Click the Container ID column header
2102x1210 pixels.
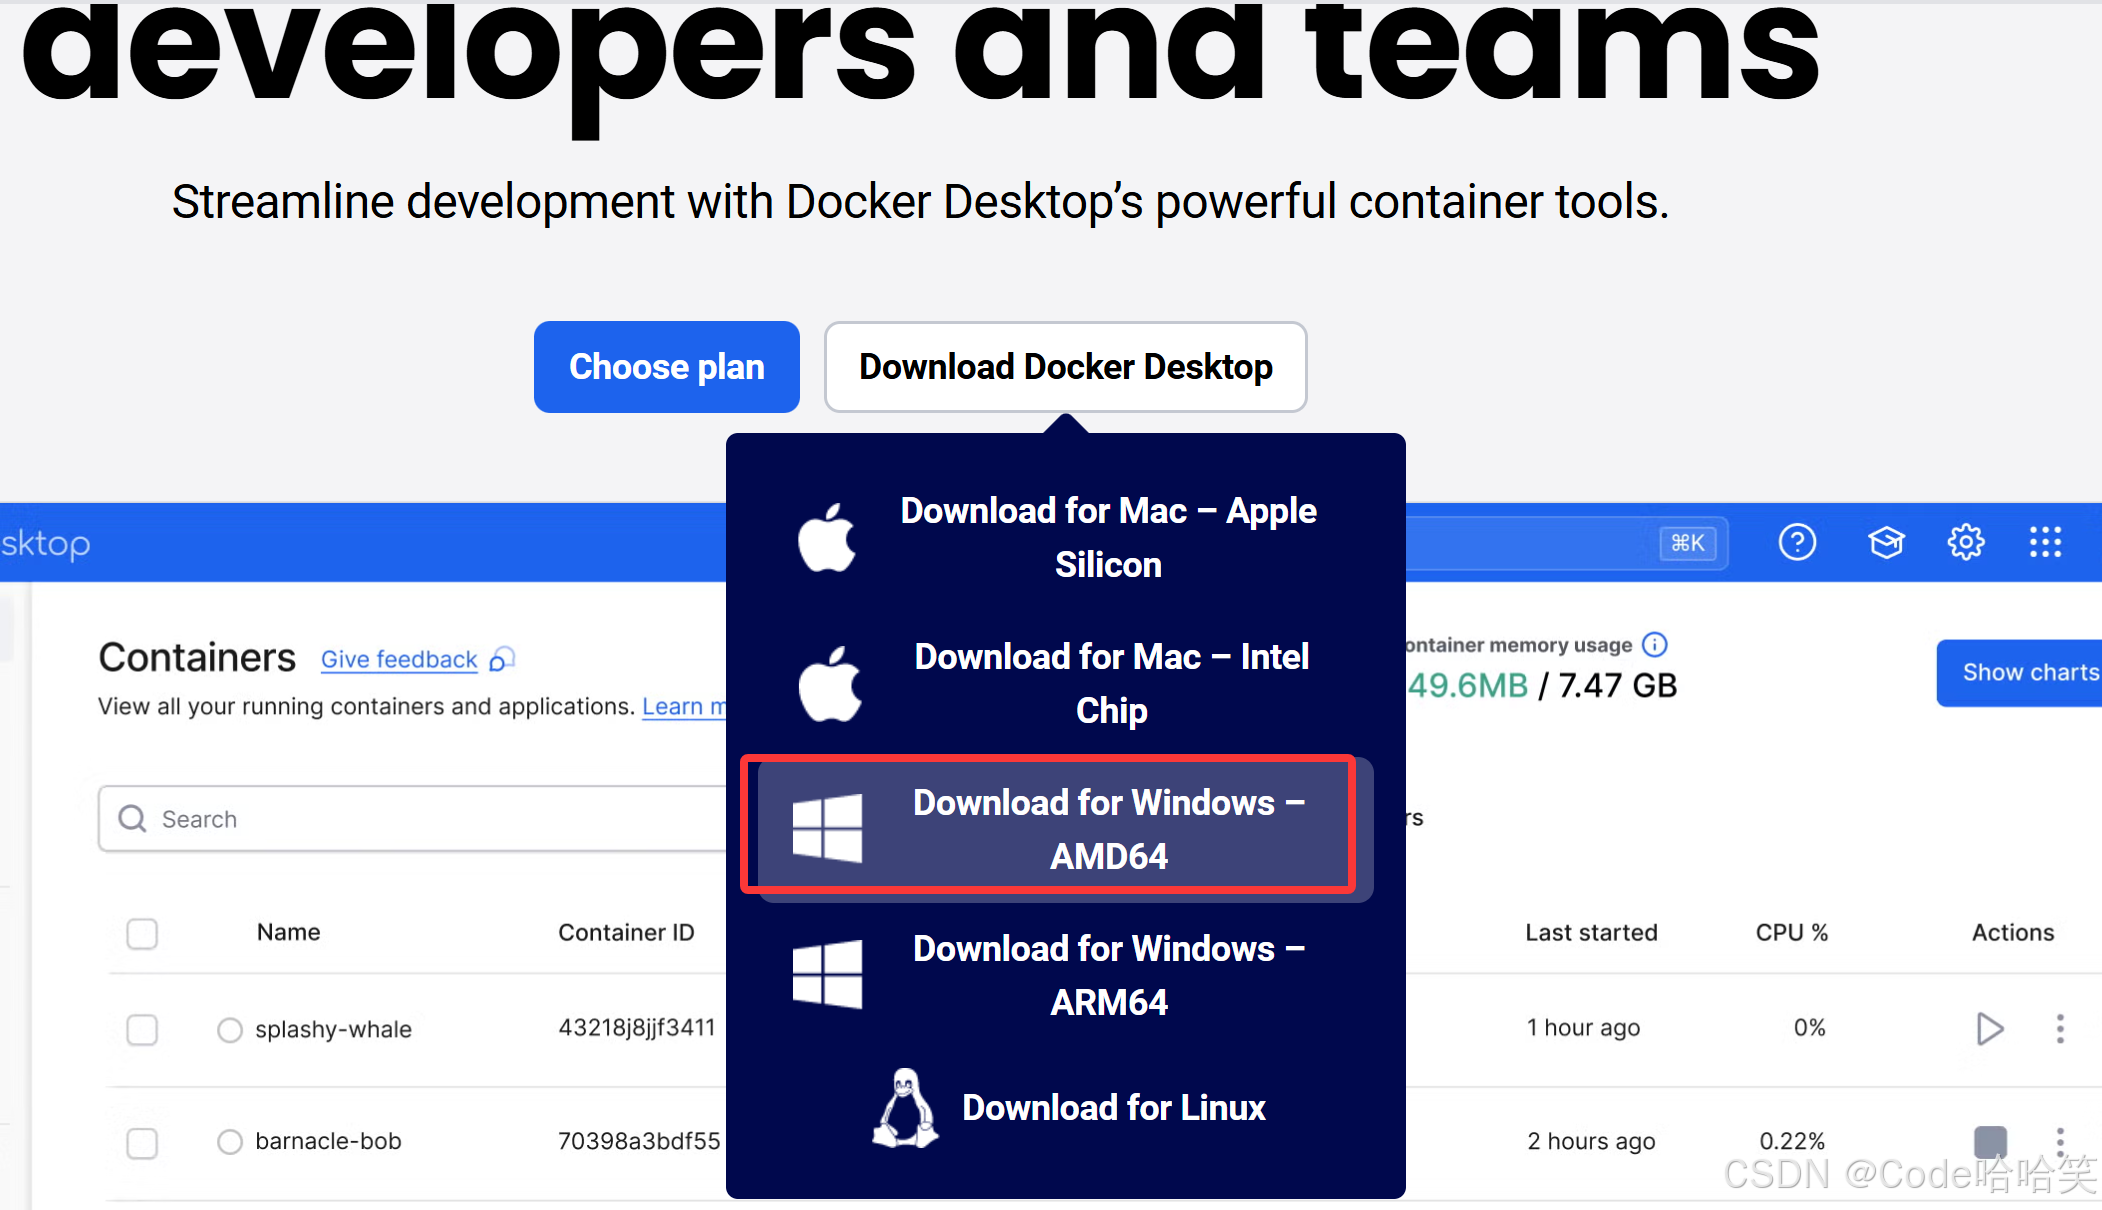(626, 933)
